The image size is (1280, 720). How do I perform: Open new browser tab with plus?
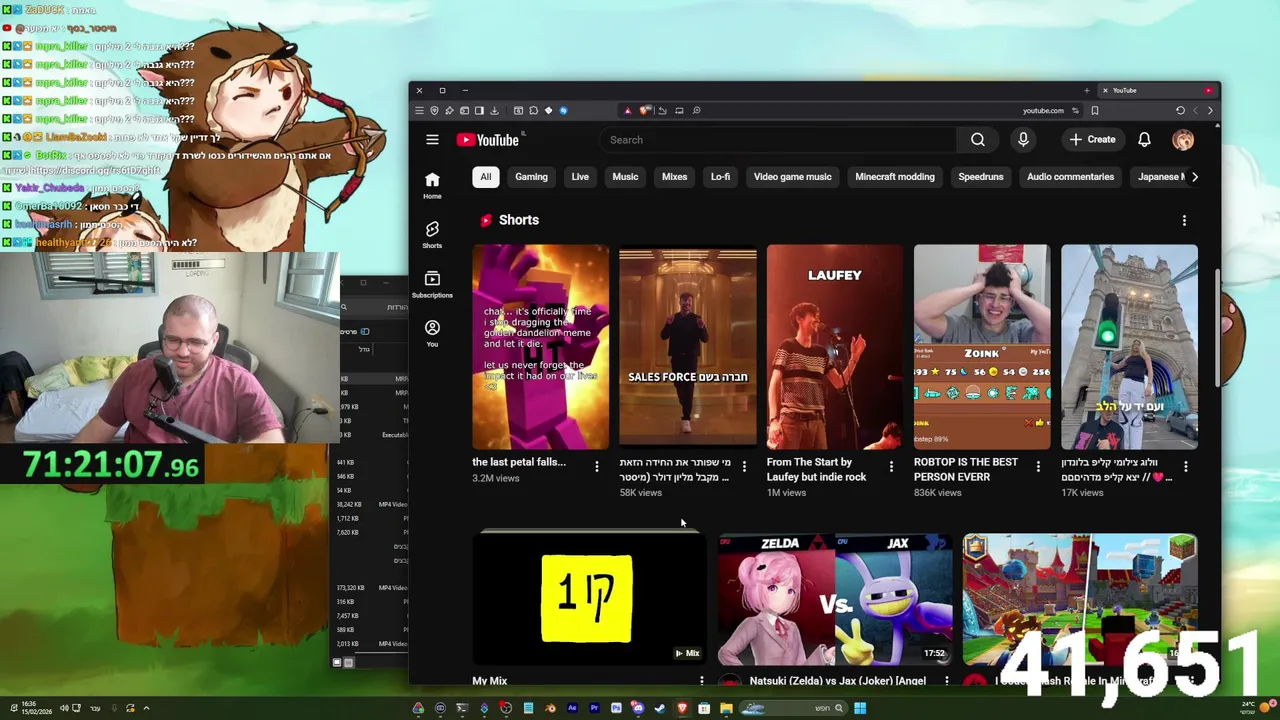[x=1086, y=90]
